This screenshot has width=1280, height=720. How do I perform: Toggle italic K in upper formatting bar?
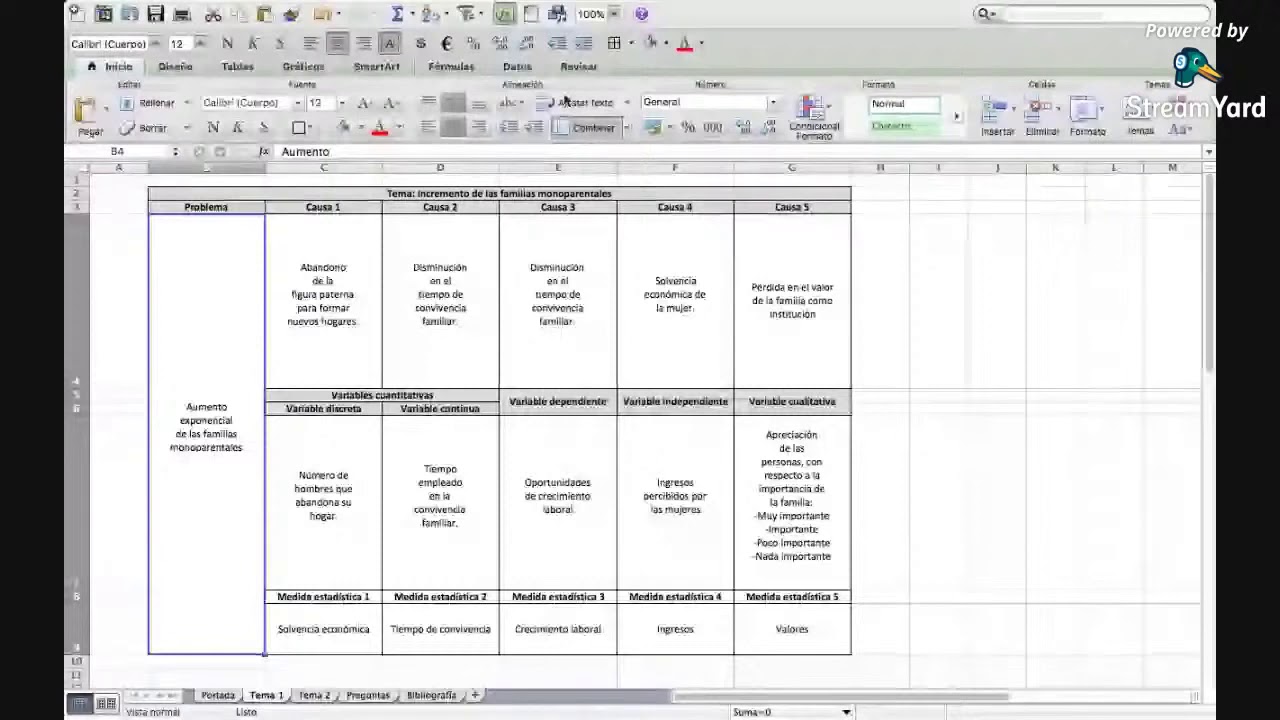(253, 43)
